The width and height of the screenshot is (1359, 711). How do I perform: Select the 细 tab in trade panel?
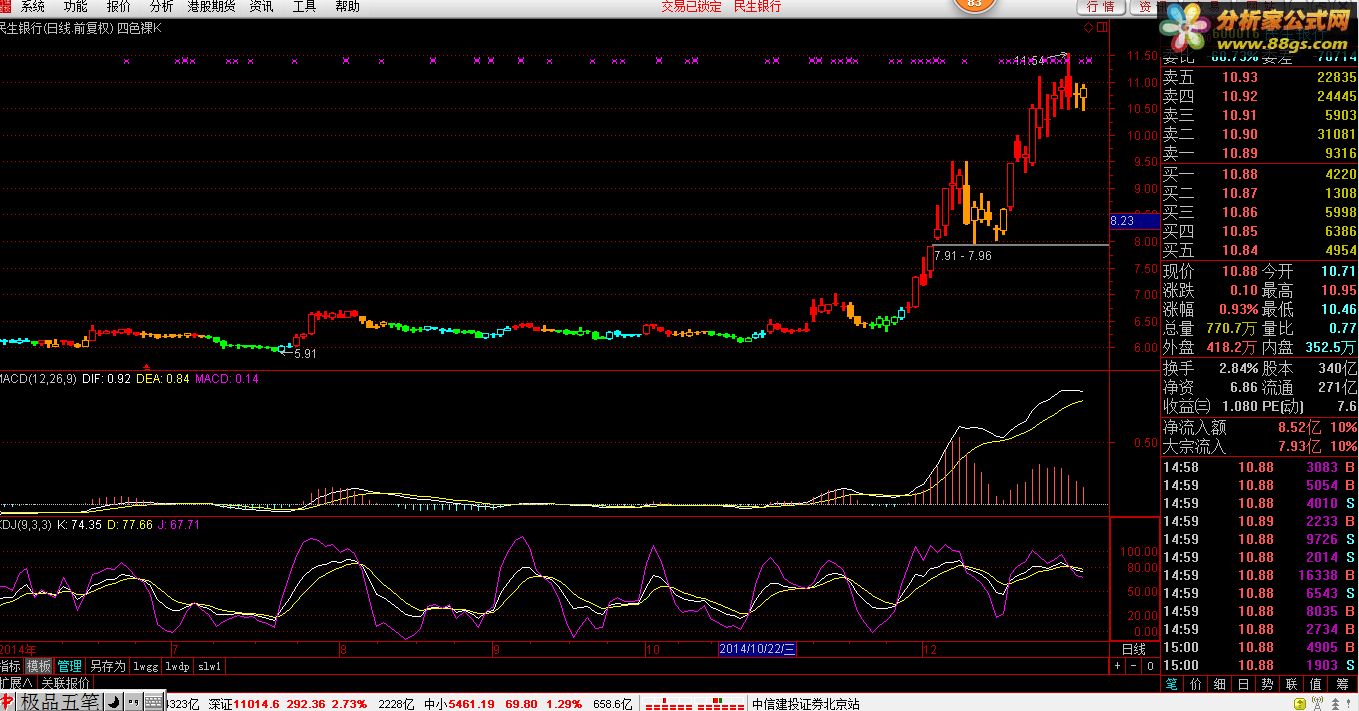pyautogui.click(x=1220, y=685)
